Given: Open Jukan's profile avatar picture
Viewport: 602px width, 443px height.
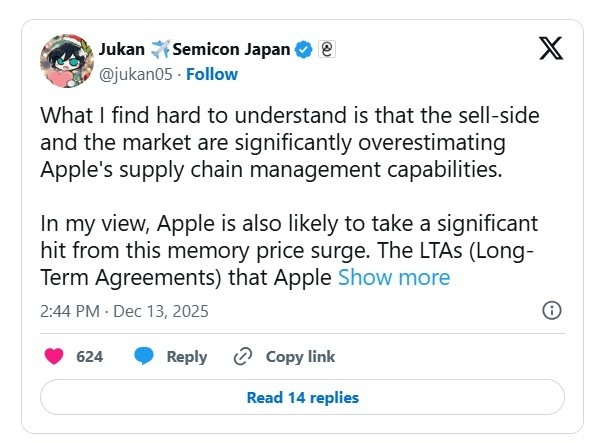Looking at the screenshot, I should (67, 61).
